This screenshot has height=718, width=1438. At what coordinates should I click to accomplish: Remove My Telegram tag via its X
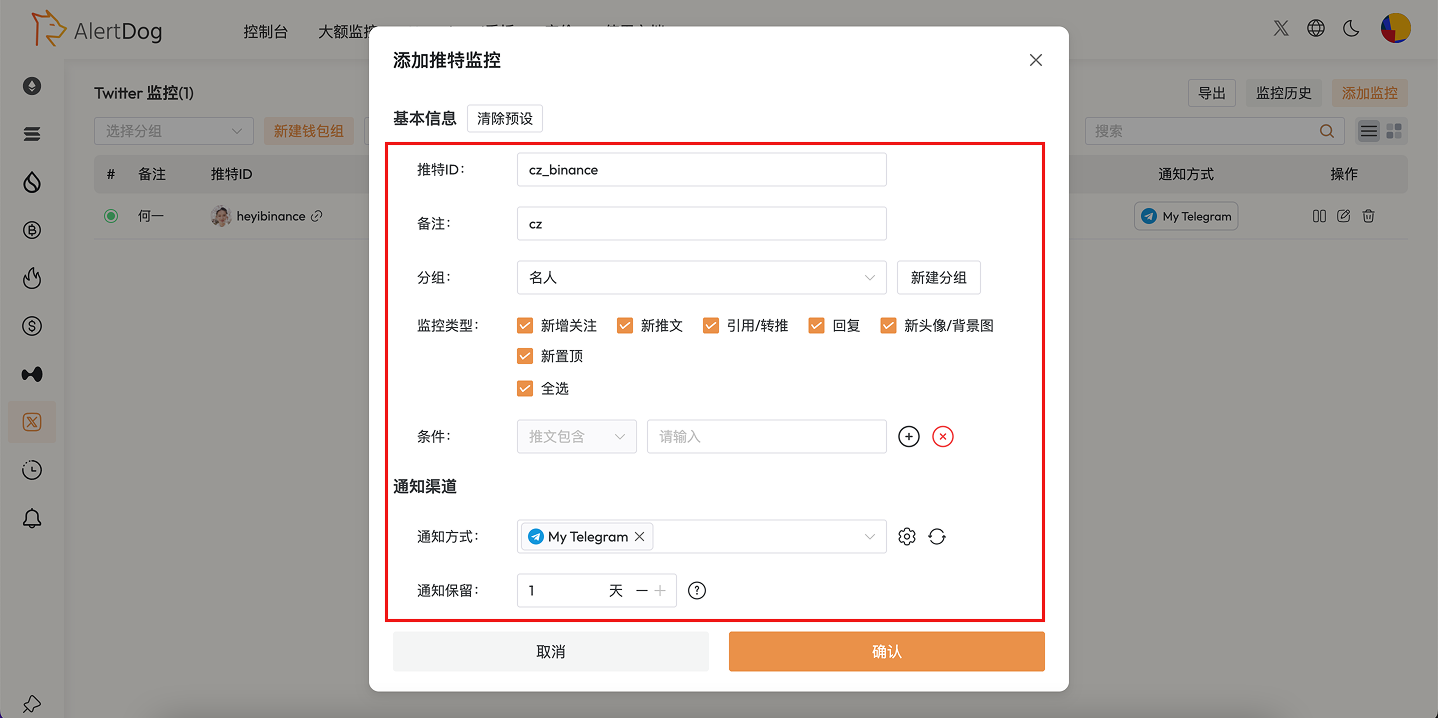pyautogui.click(x=639, y=536)
